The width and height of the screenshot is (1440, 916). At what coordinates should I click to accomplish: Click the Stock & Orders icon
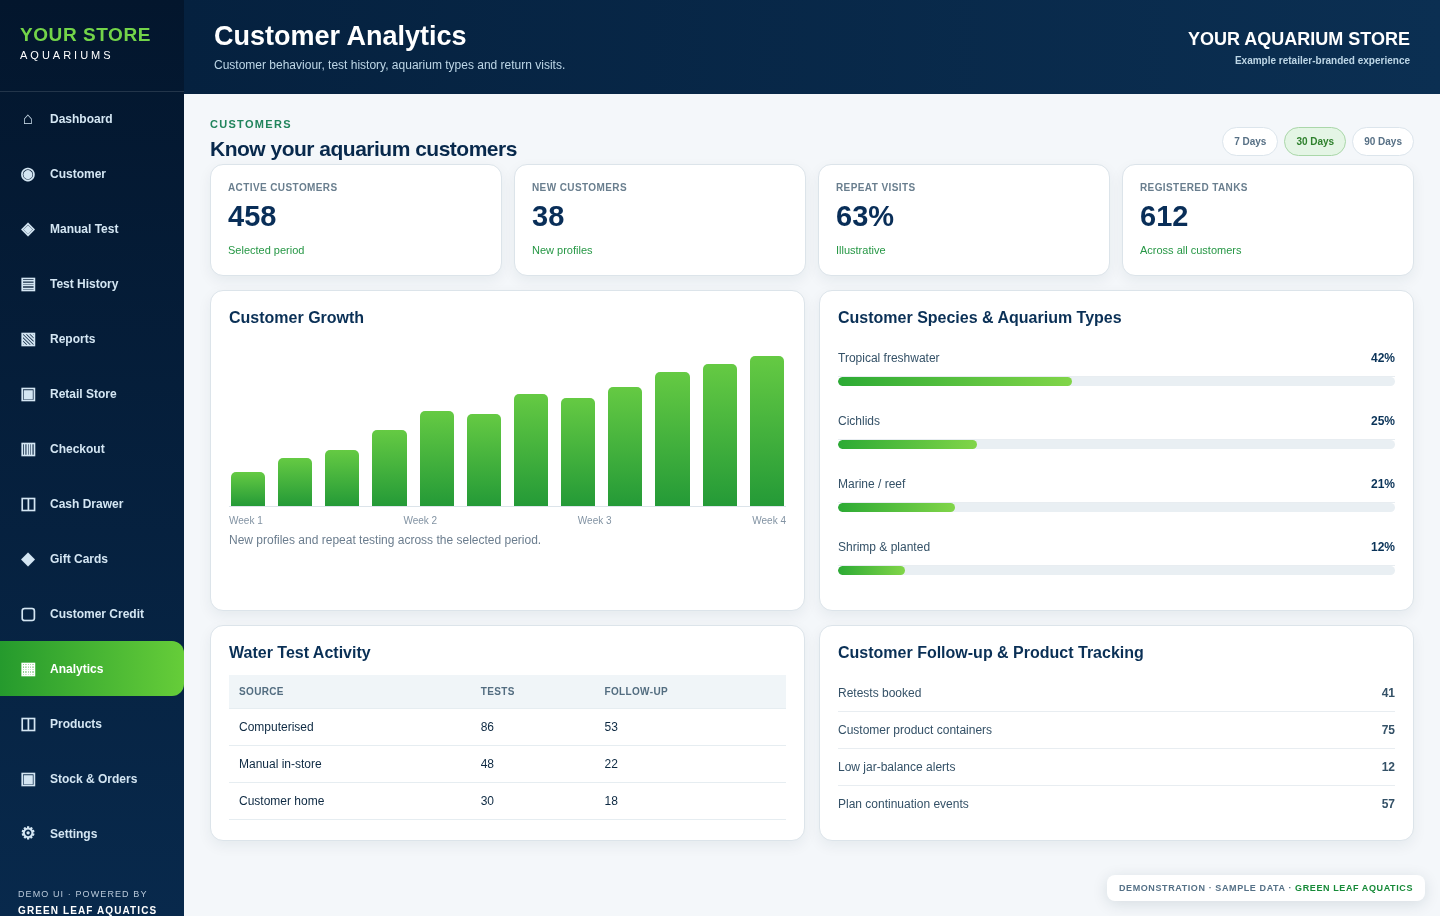pyautogui.click(x=28, y=779)
